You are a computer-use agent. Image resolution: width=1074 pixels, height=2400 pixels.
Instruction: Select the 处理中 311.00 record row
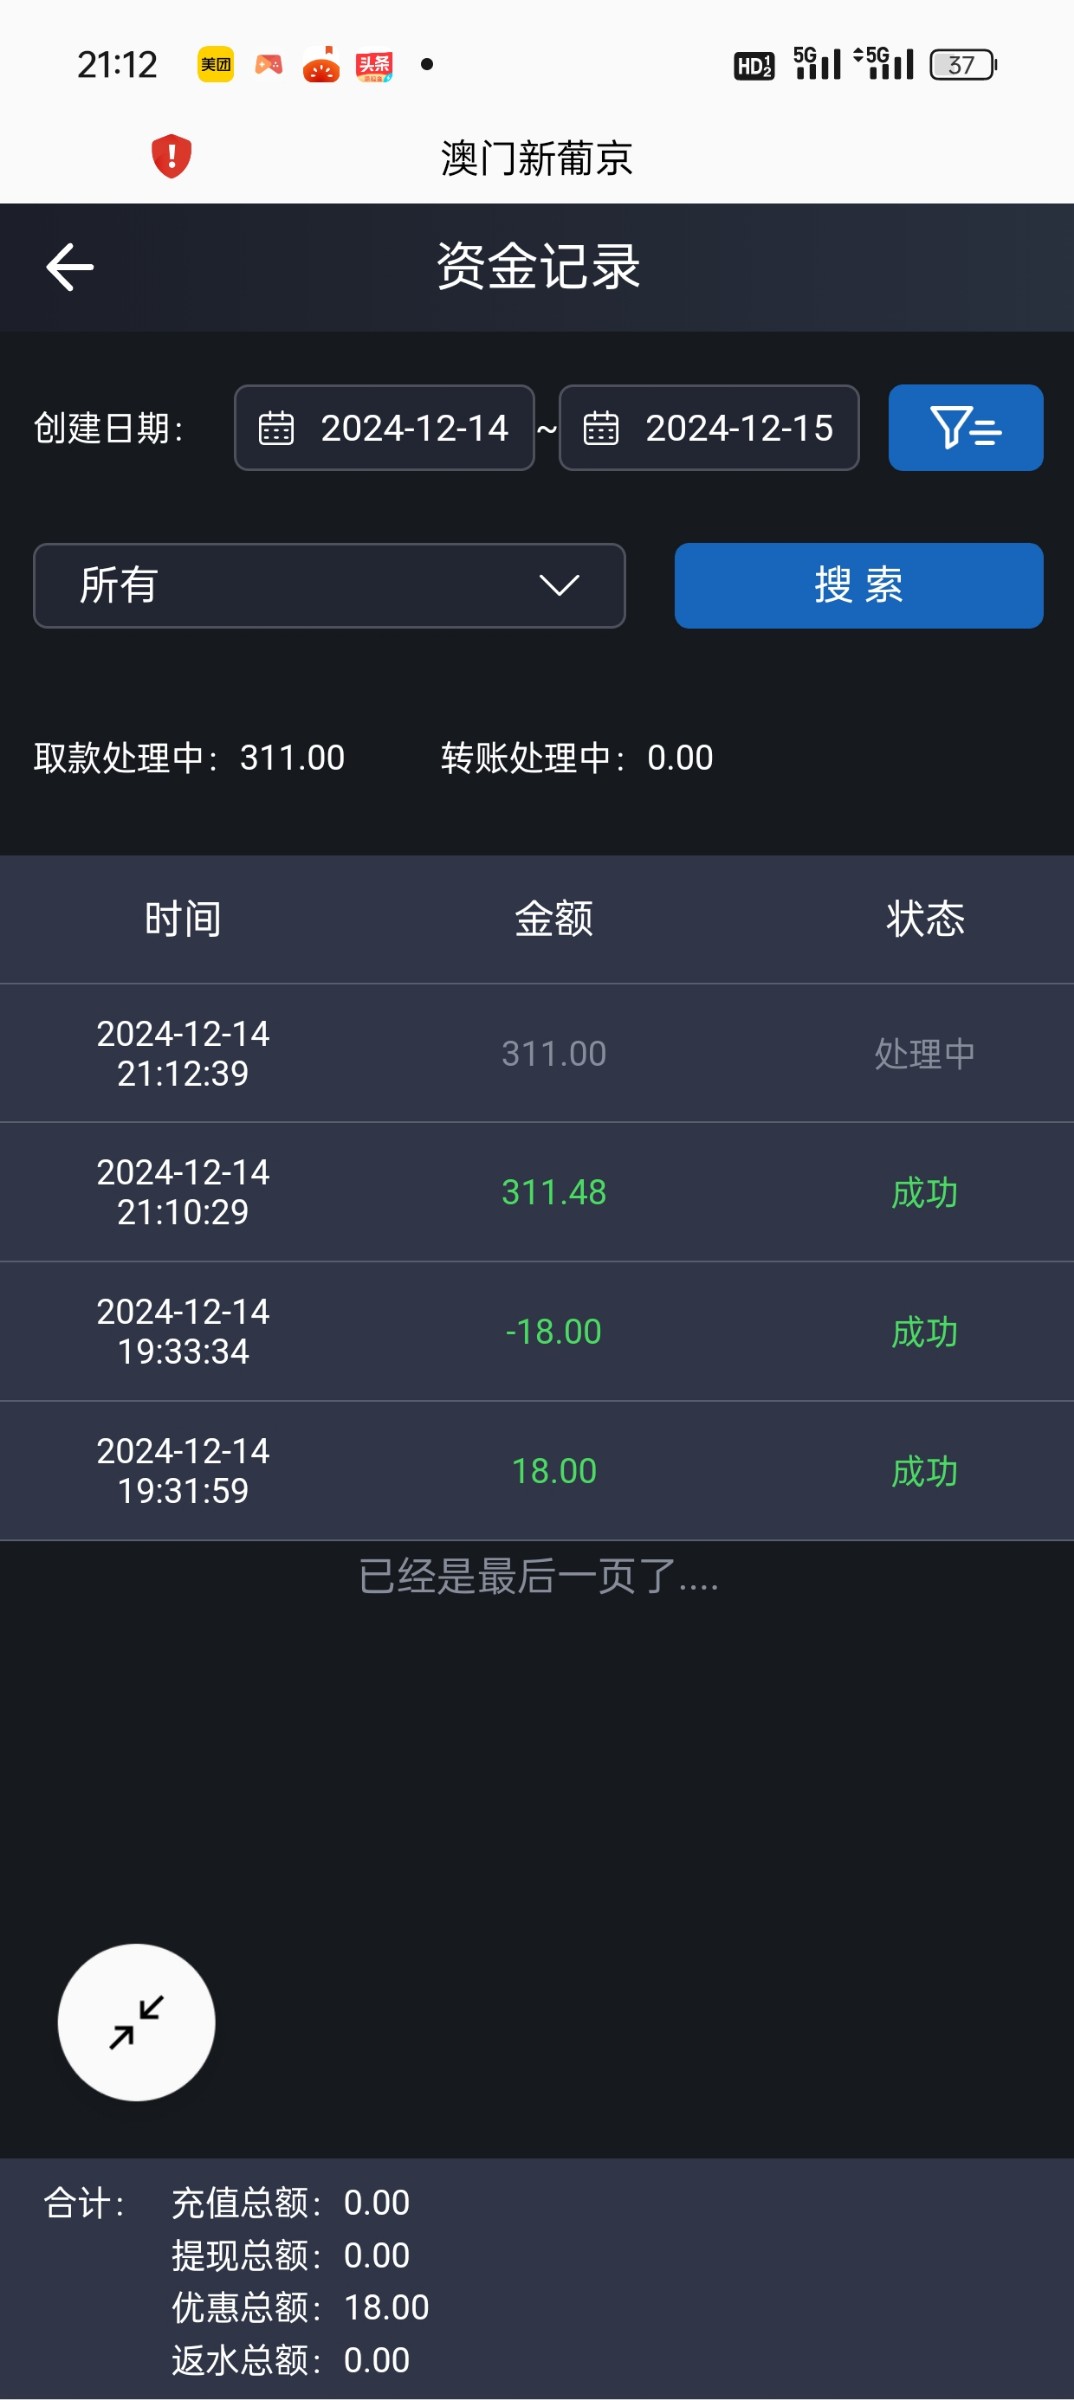point(537,1053)
